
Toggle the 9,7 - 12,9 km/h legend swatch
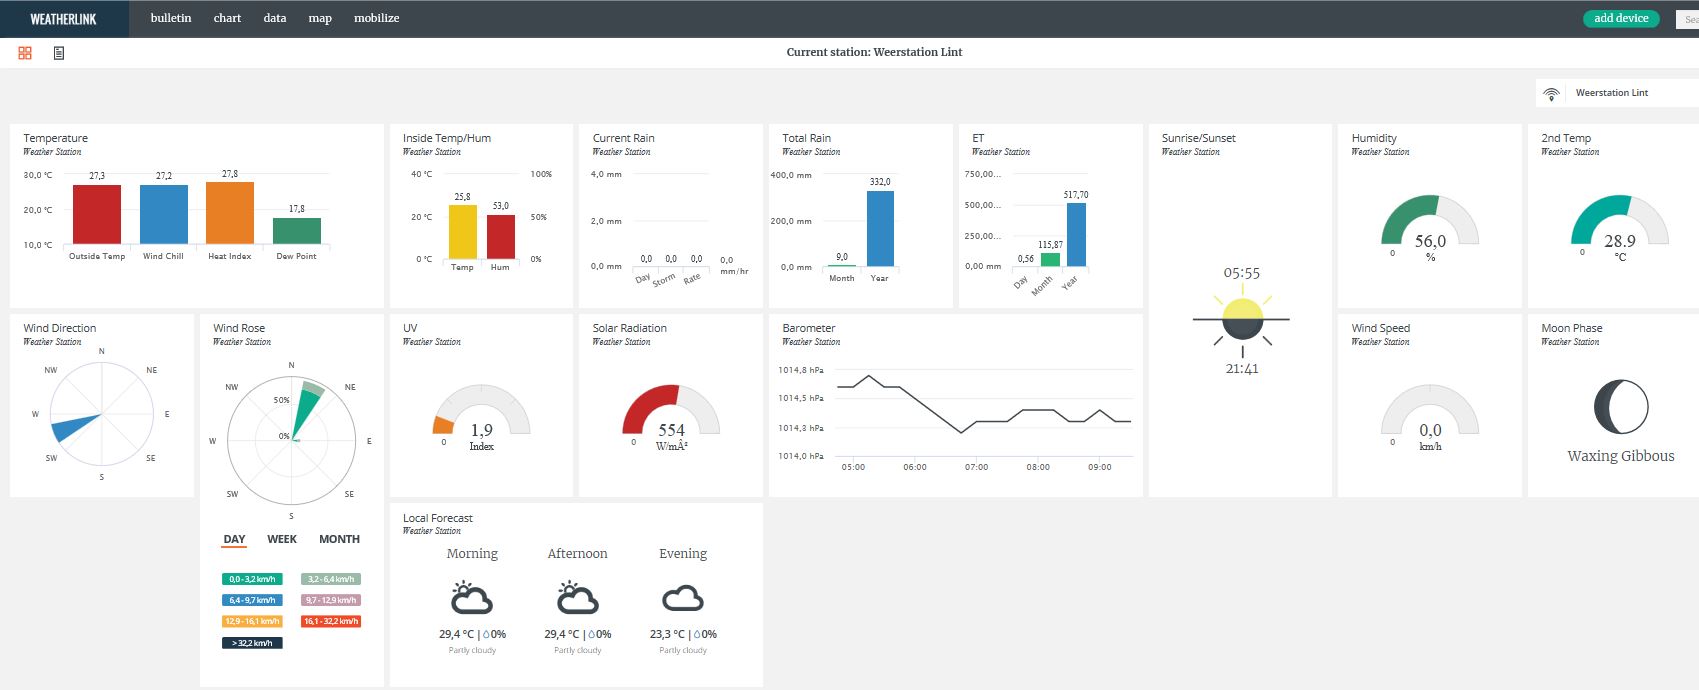click(331, 600)
